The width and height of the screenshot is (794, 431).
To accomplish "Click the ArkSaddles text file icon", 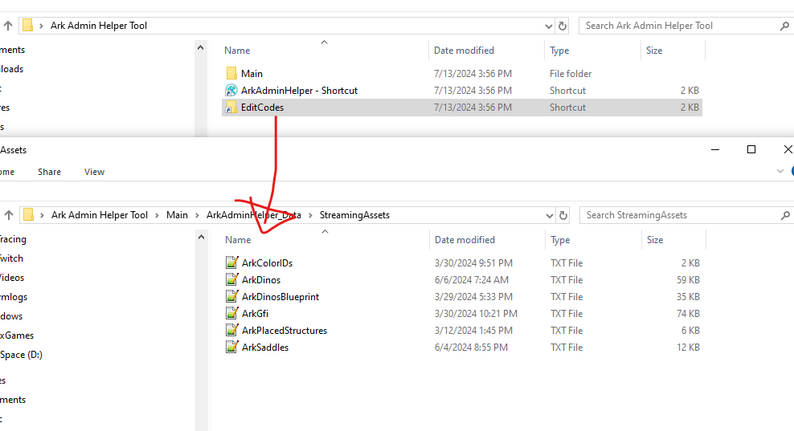I will (x=232, y=347).
